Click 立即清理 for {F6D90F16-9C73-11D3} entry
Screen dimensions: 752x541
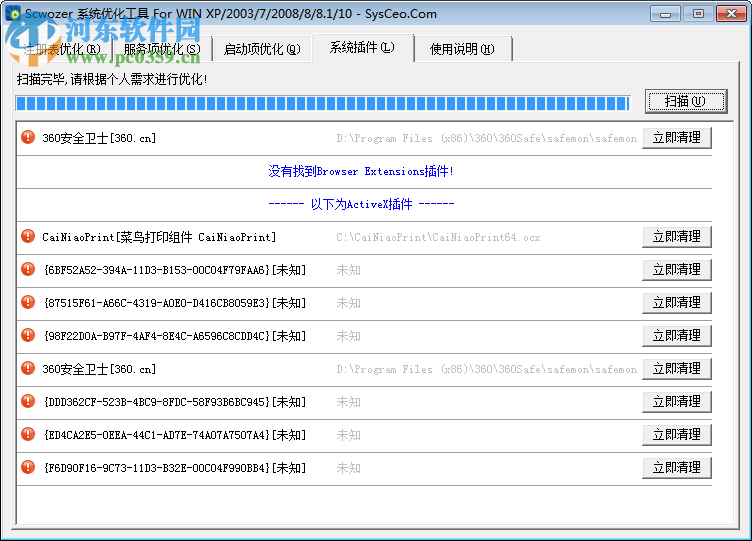tap(676, 468)
